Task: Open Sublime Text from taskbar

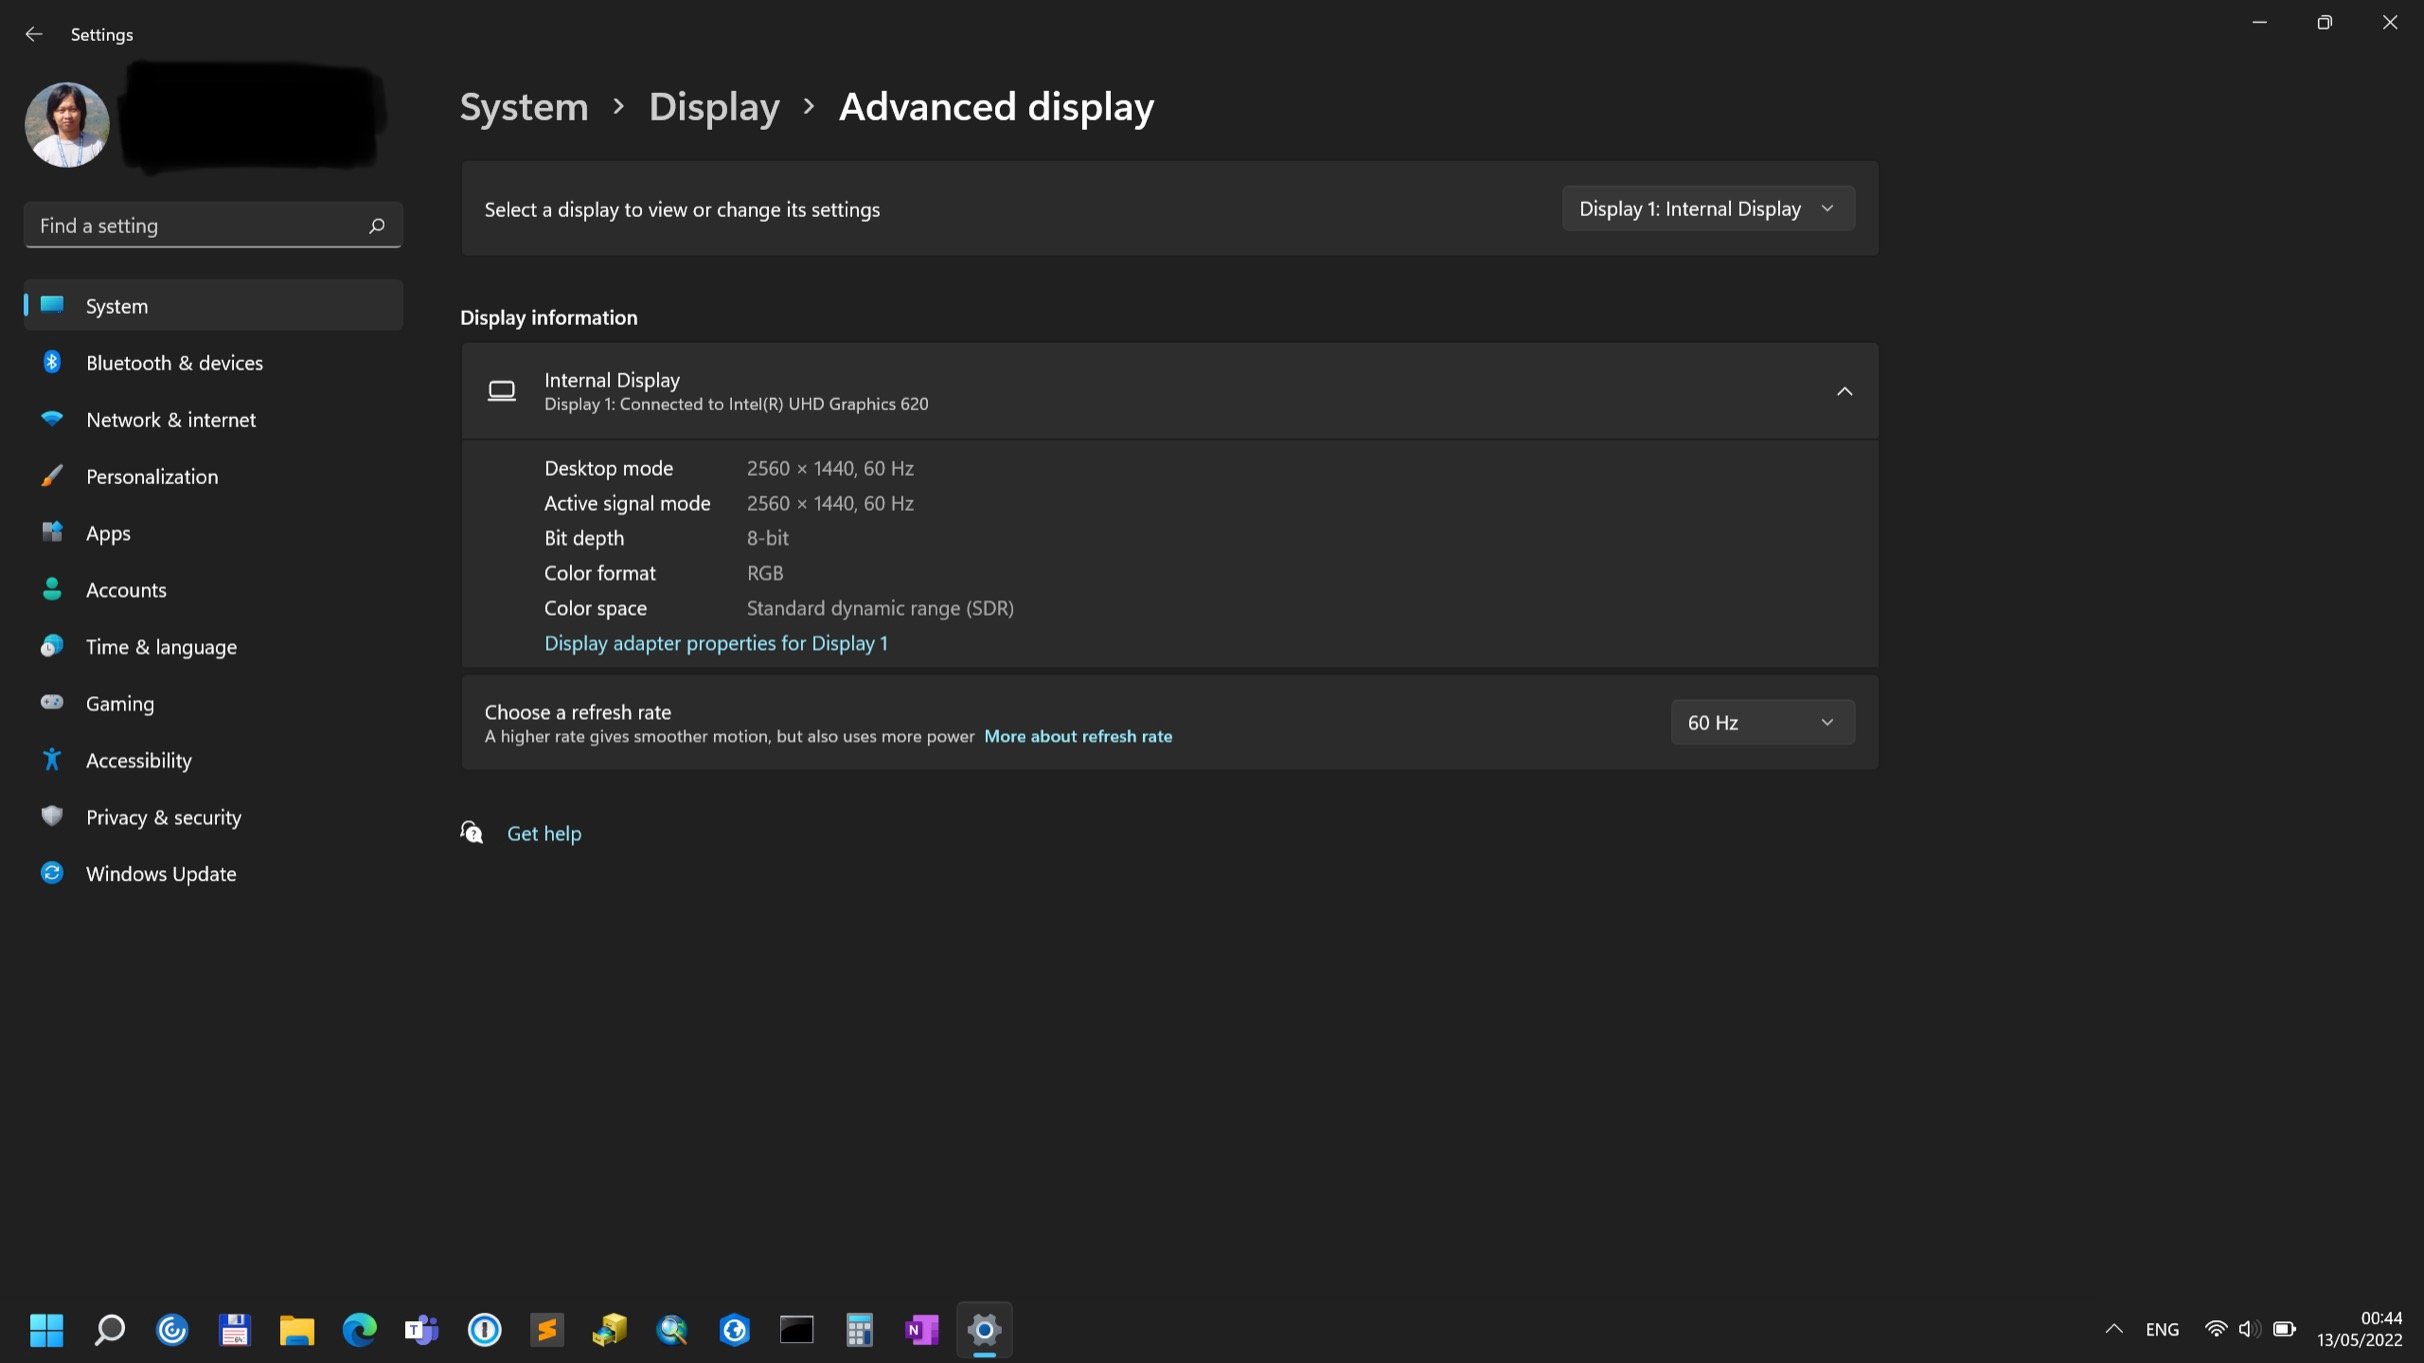Action: click(x=547, y=1329)
